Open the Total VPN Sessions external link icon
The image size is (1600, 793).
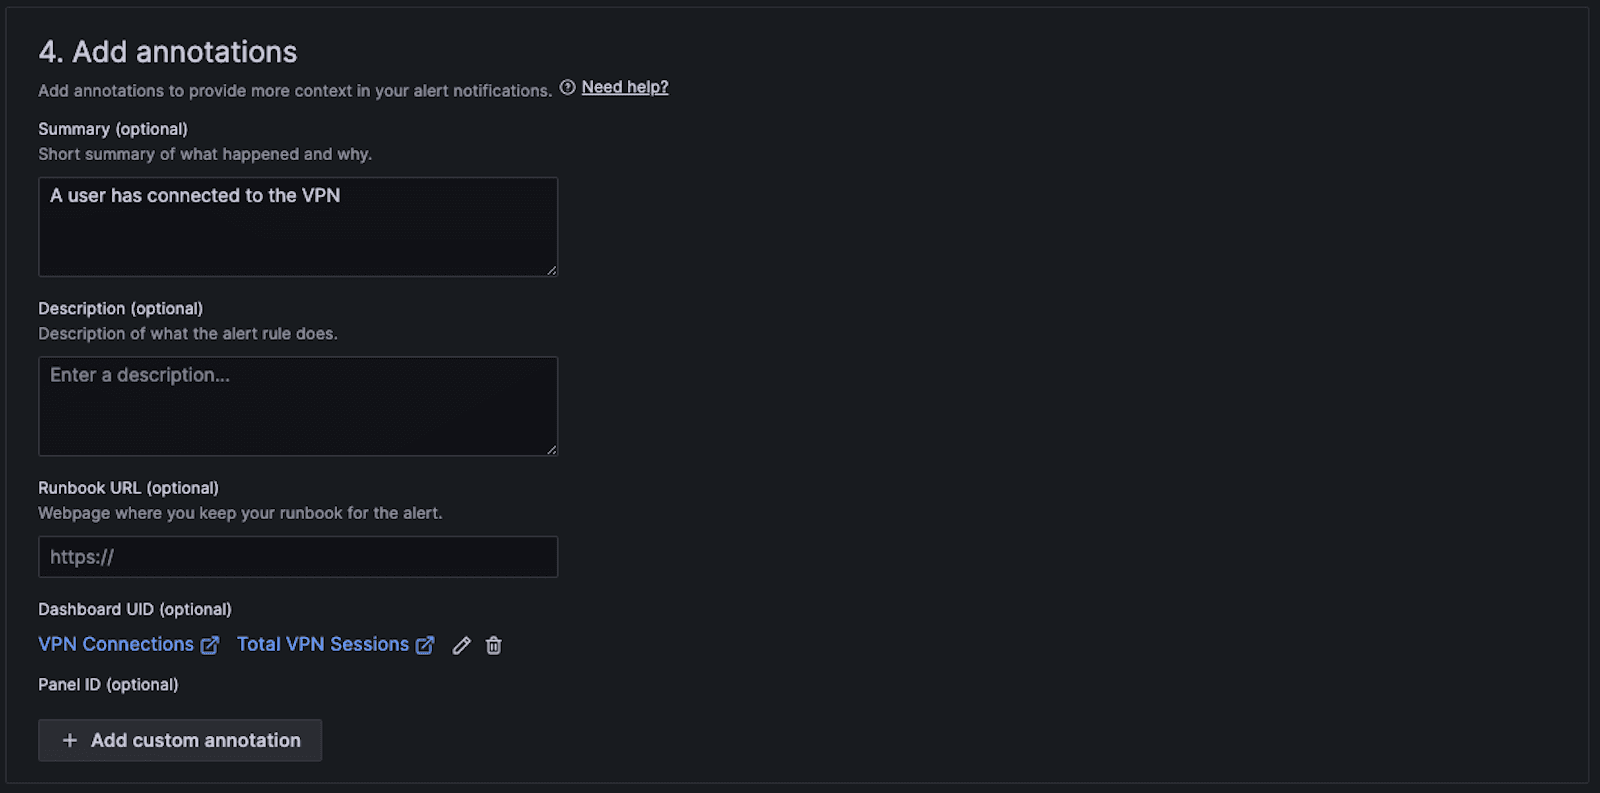(426, 645)
